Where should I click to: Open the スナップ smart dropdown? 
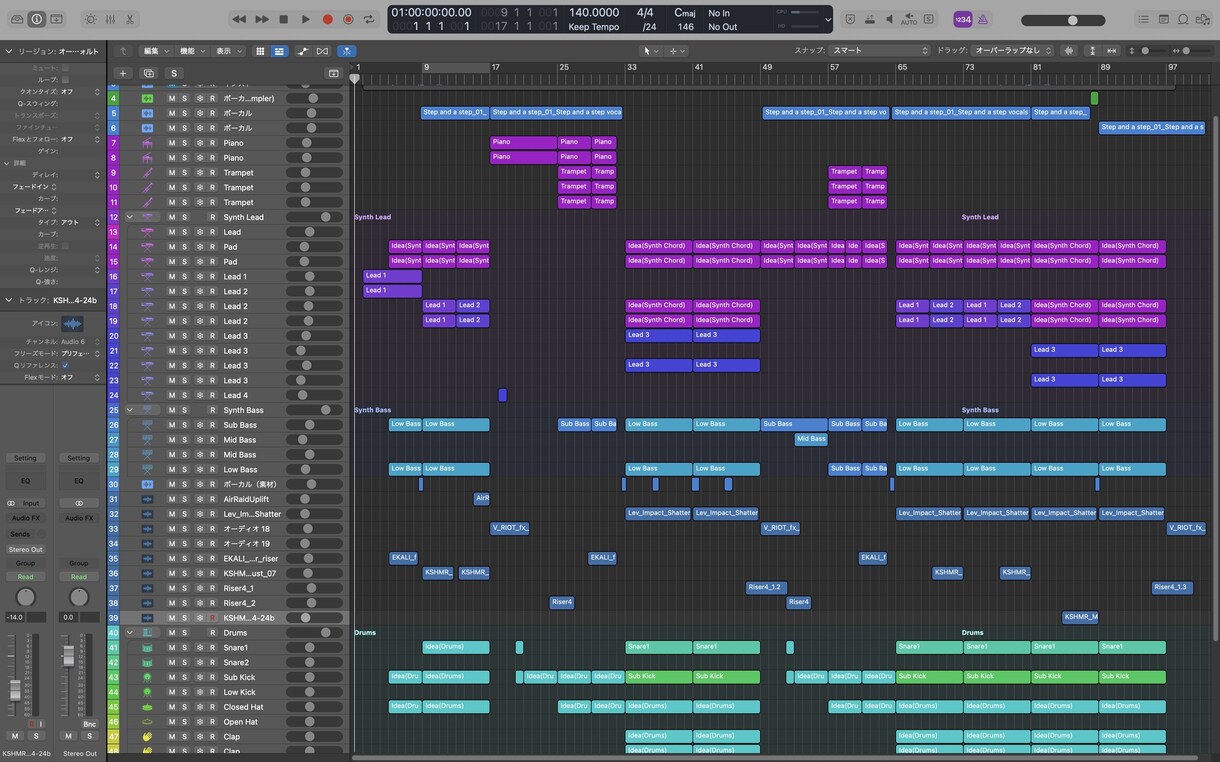[880, 50]
